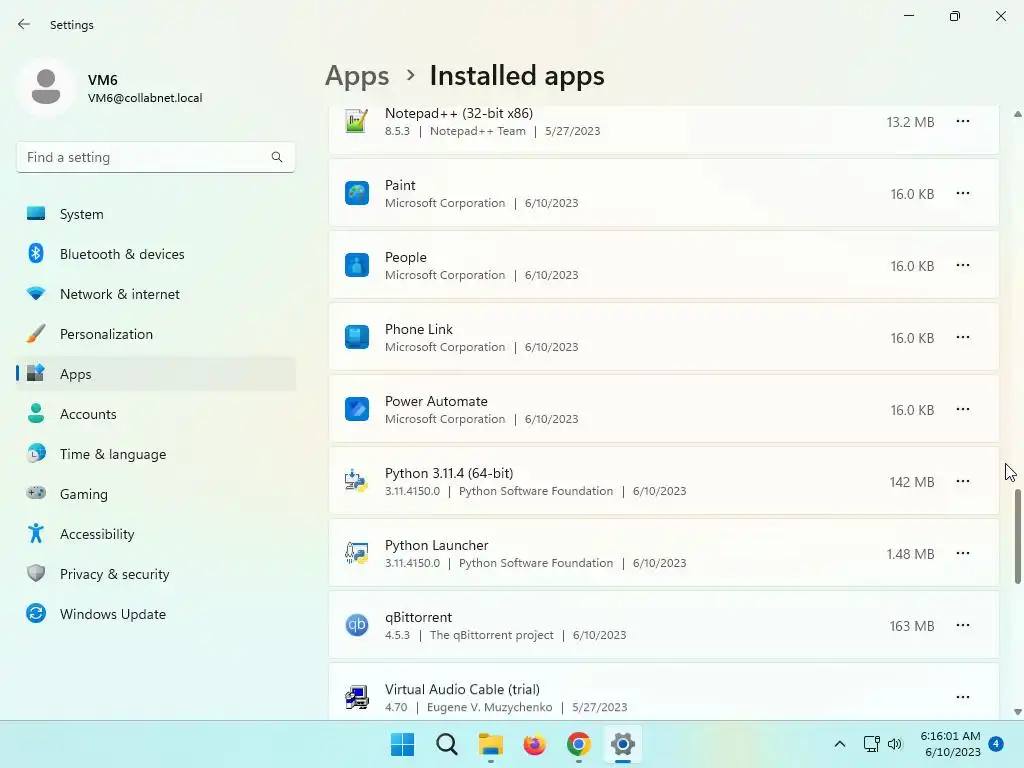Click the qBittorrent size 163 MB
This screenshot has height=768, width=1024.
(x=912, y=626)
